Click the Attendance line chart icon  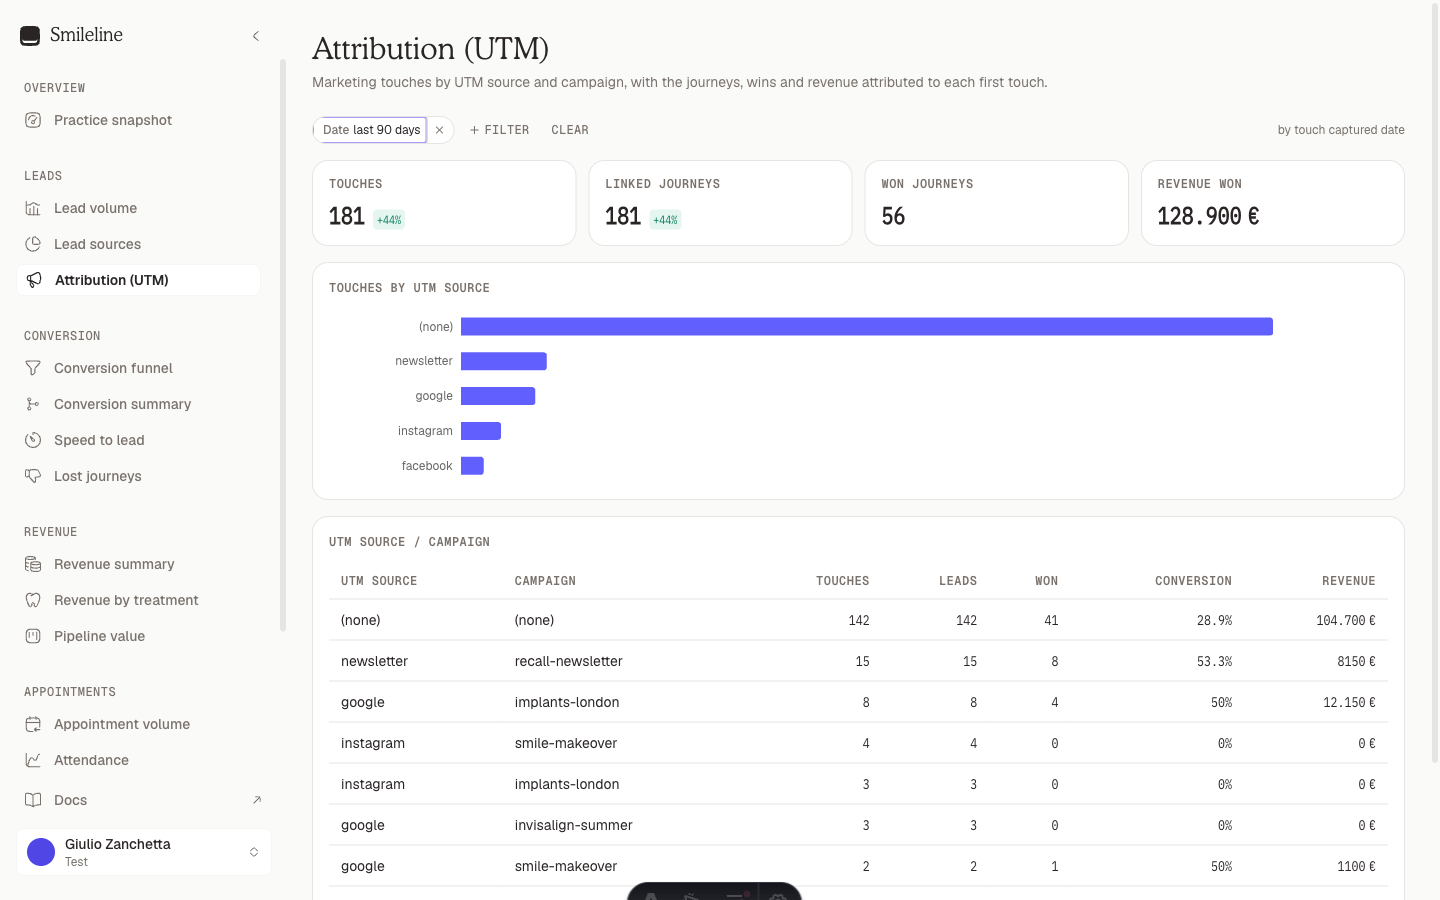pyautogui.click(x=33, y=760)
